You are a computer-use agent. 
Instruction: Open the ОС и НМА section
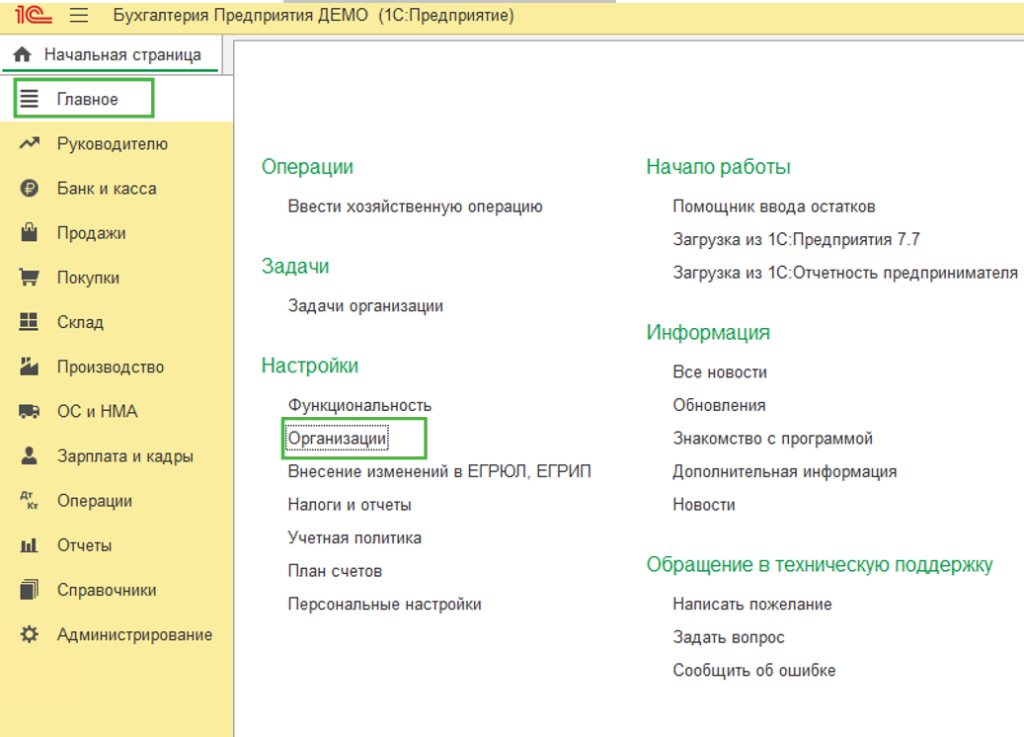[x=97, y=411]
